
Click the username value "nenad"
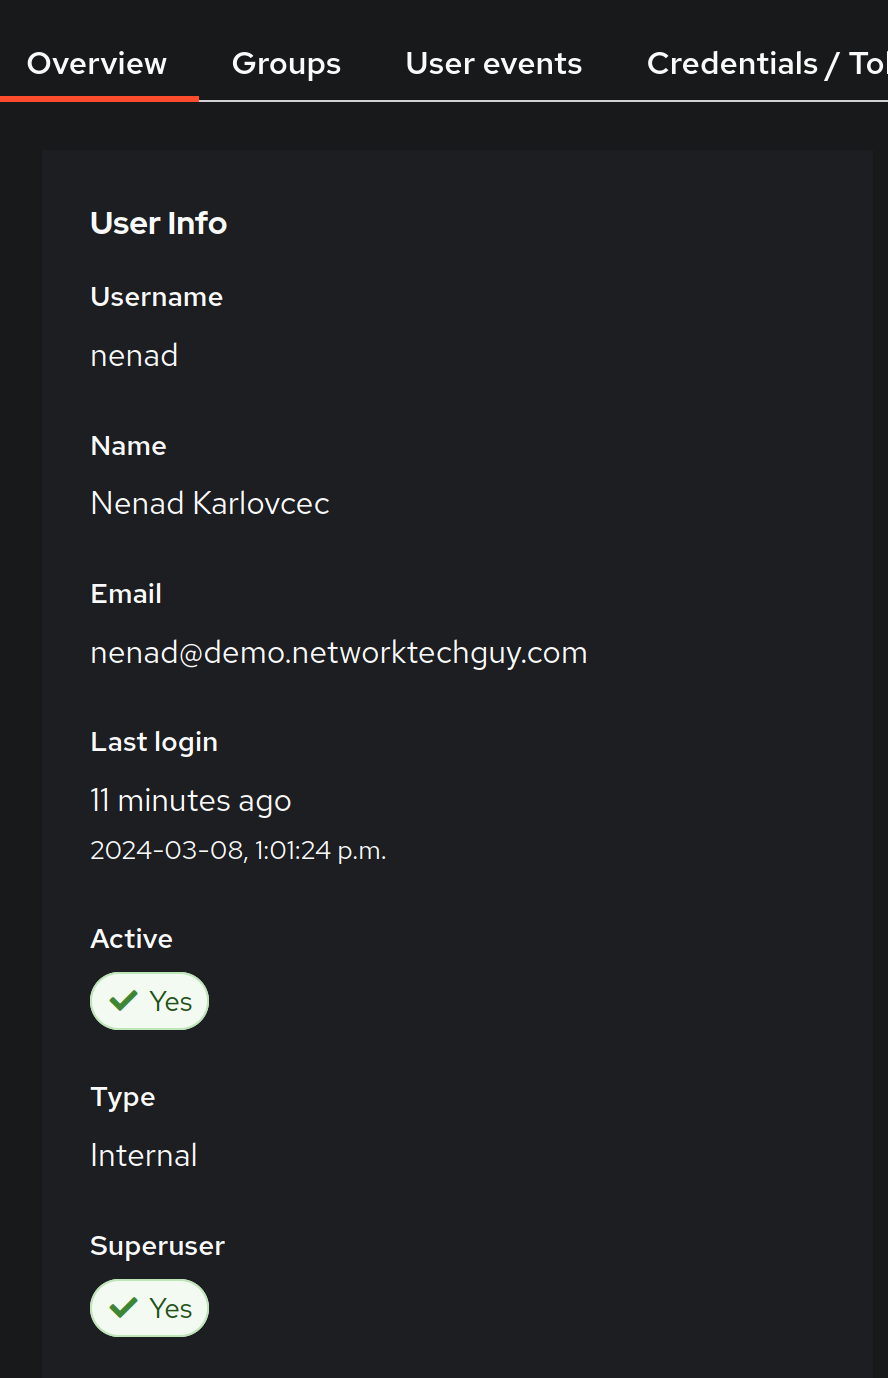tap(134, 356)
